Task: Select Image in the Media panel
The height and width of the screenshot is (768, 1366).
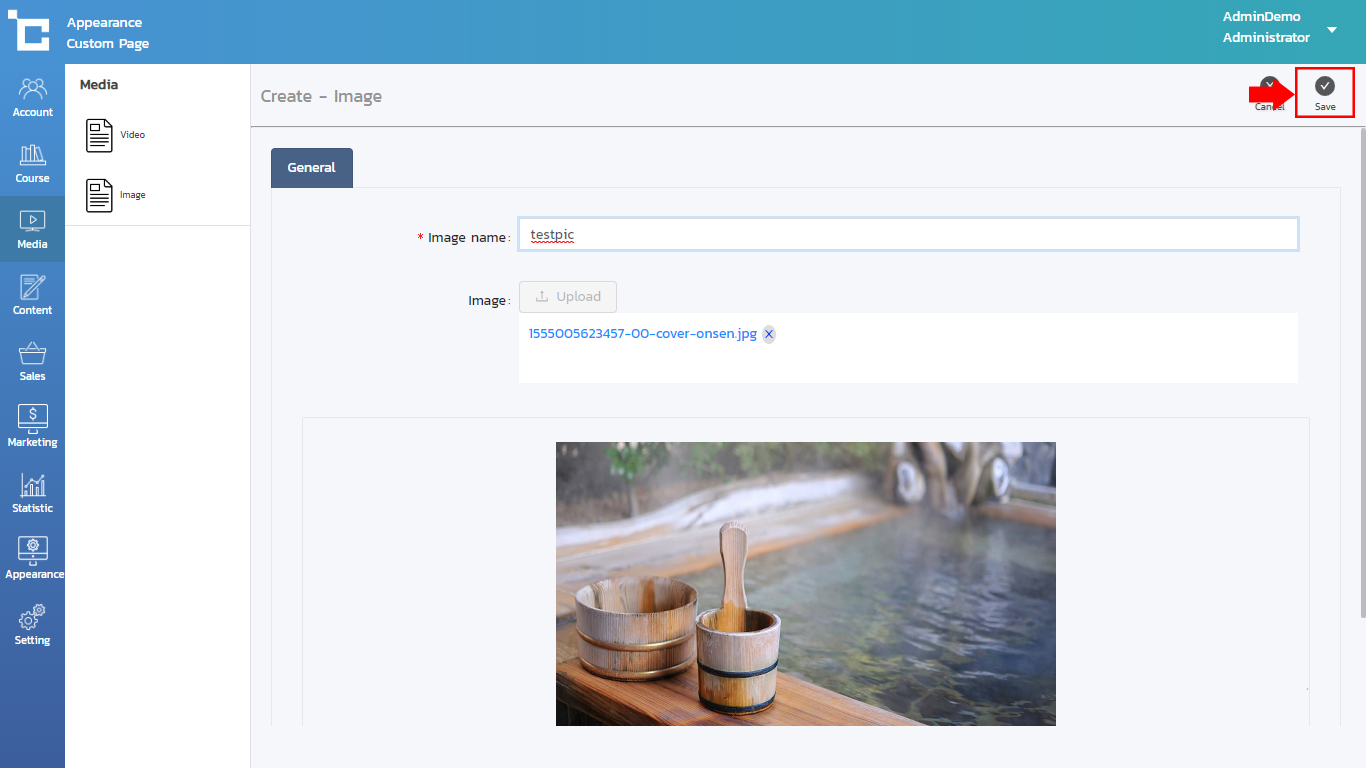Action: coord(115,195)
